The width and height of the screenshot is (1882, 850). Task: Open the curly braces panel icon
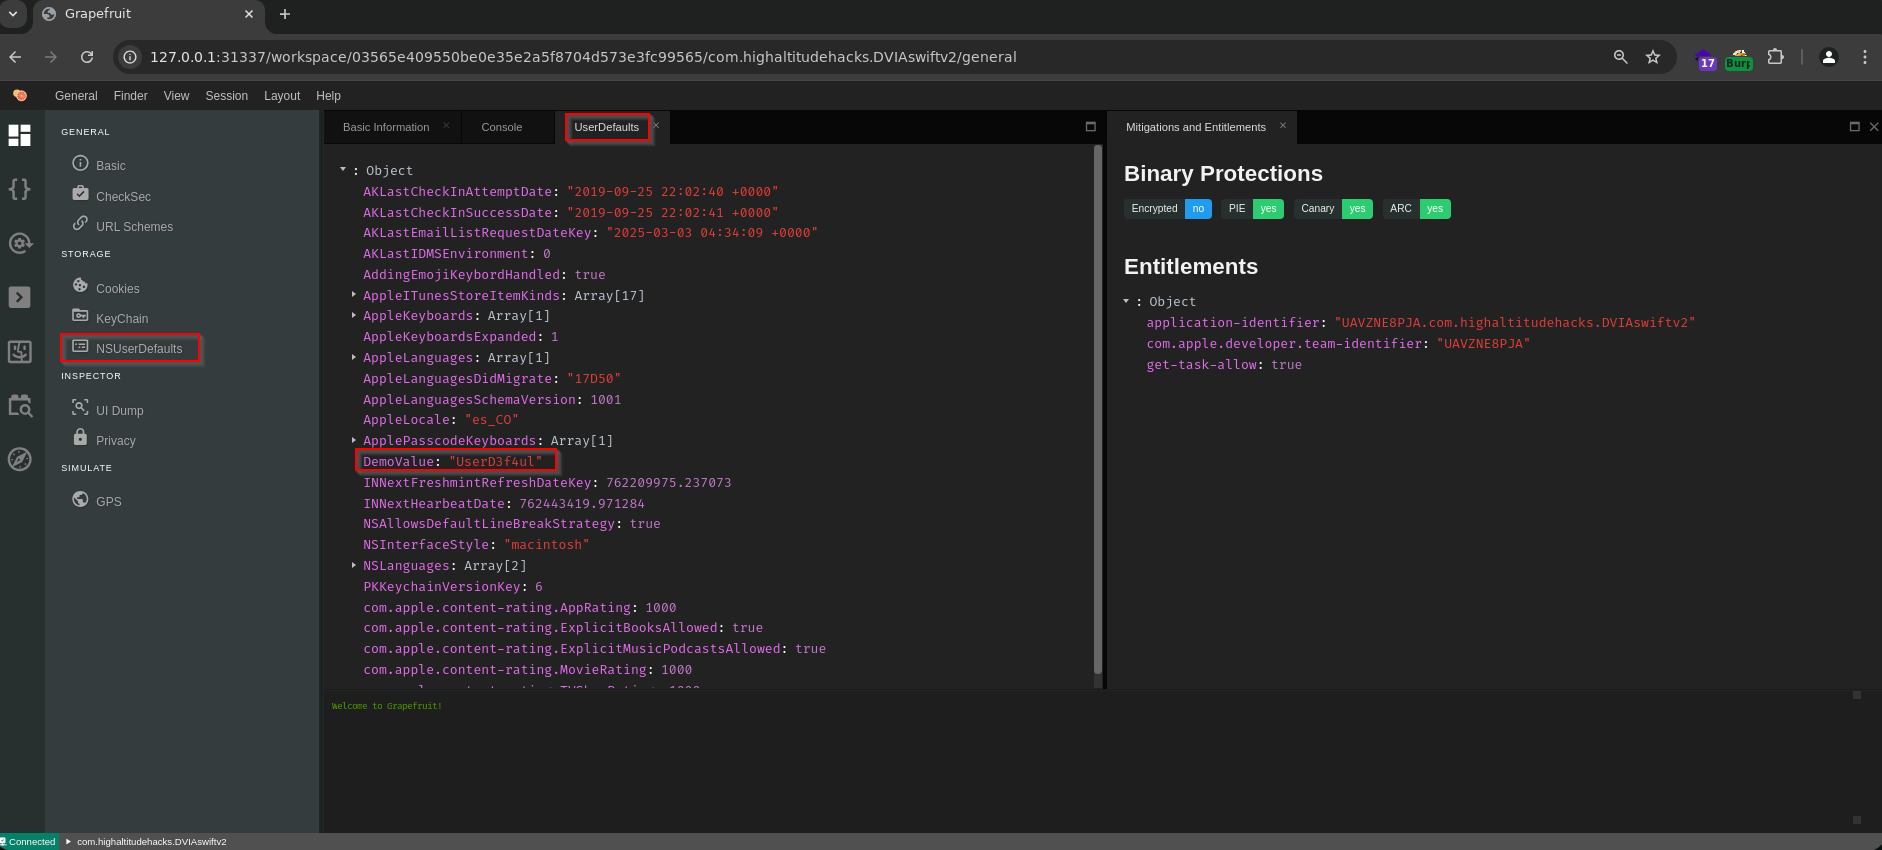(20, 189)
